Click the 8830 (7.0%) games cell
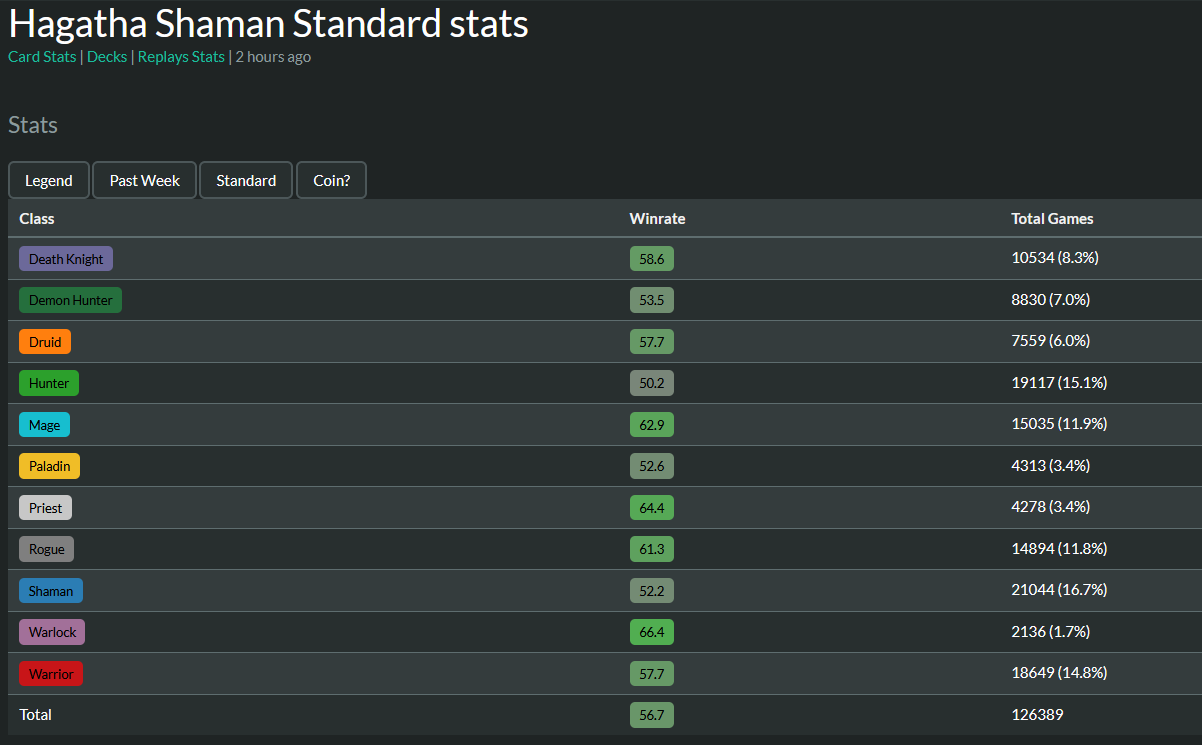 [1051, 299]
